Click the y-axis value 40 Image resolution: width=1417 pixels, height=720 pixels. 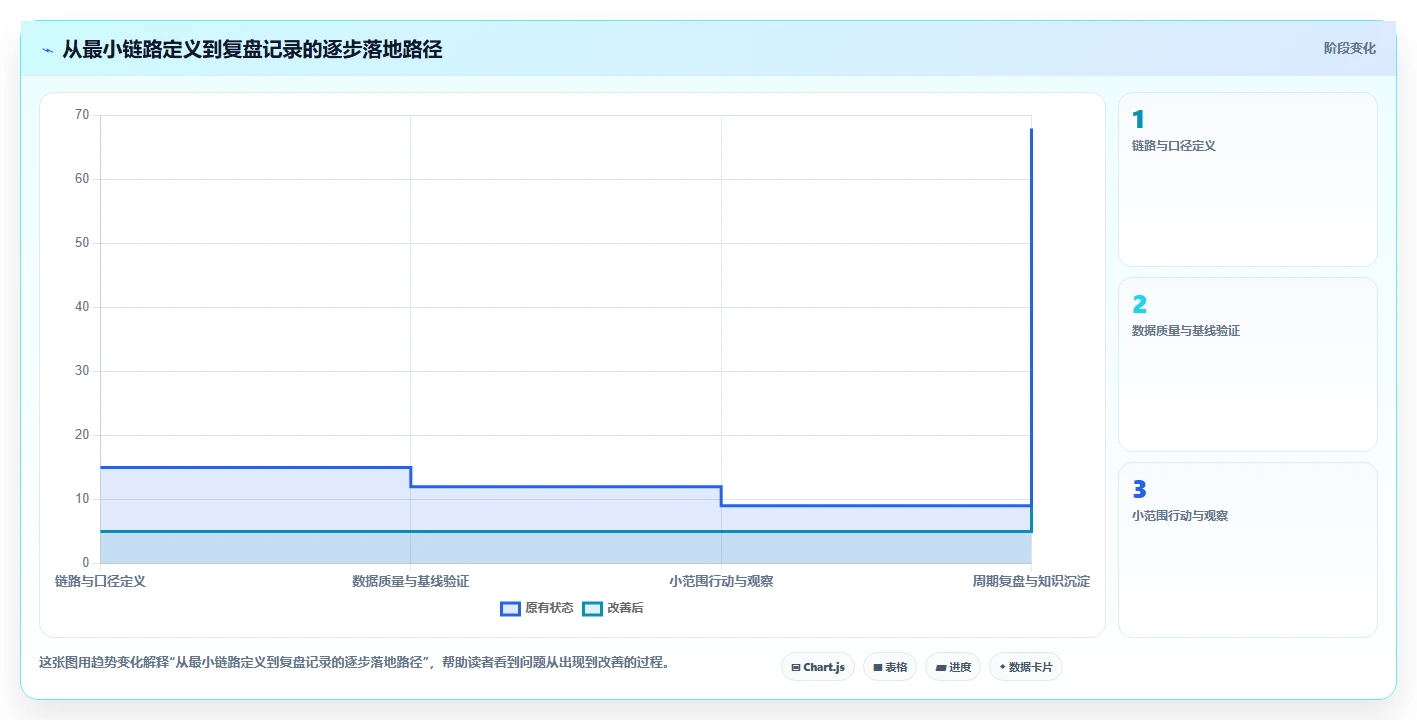[82, 307]
